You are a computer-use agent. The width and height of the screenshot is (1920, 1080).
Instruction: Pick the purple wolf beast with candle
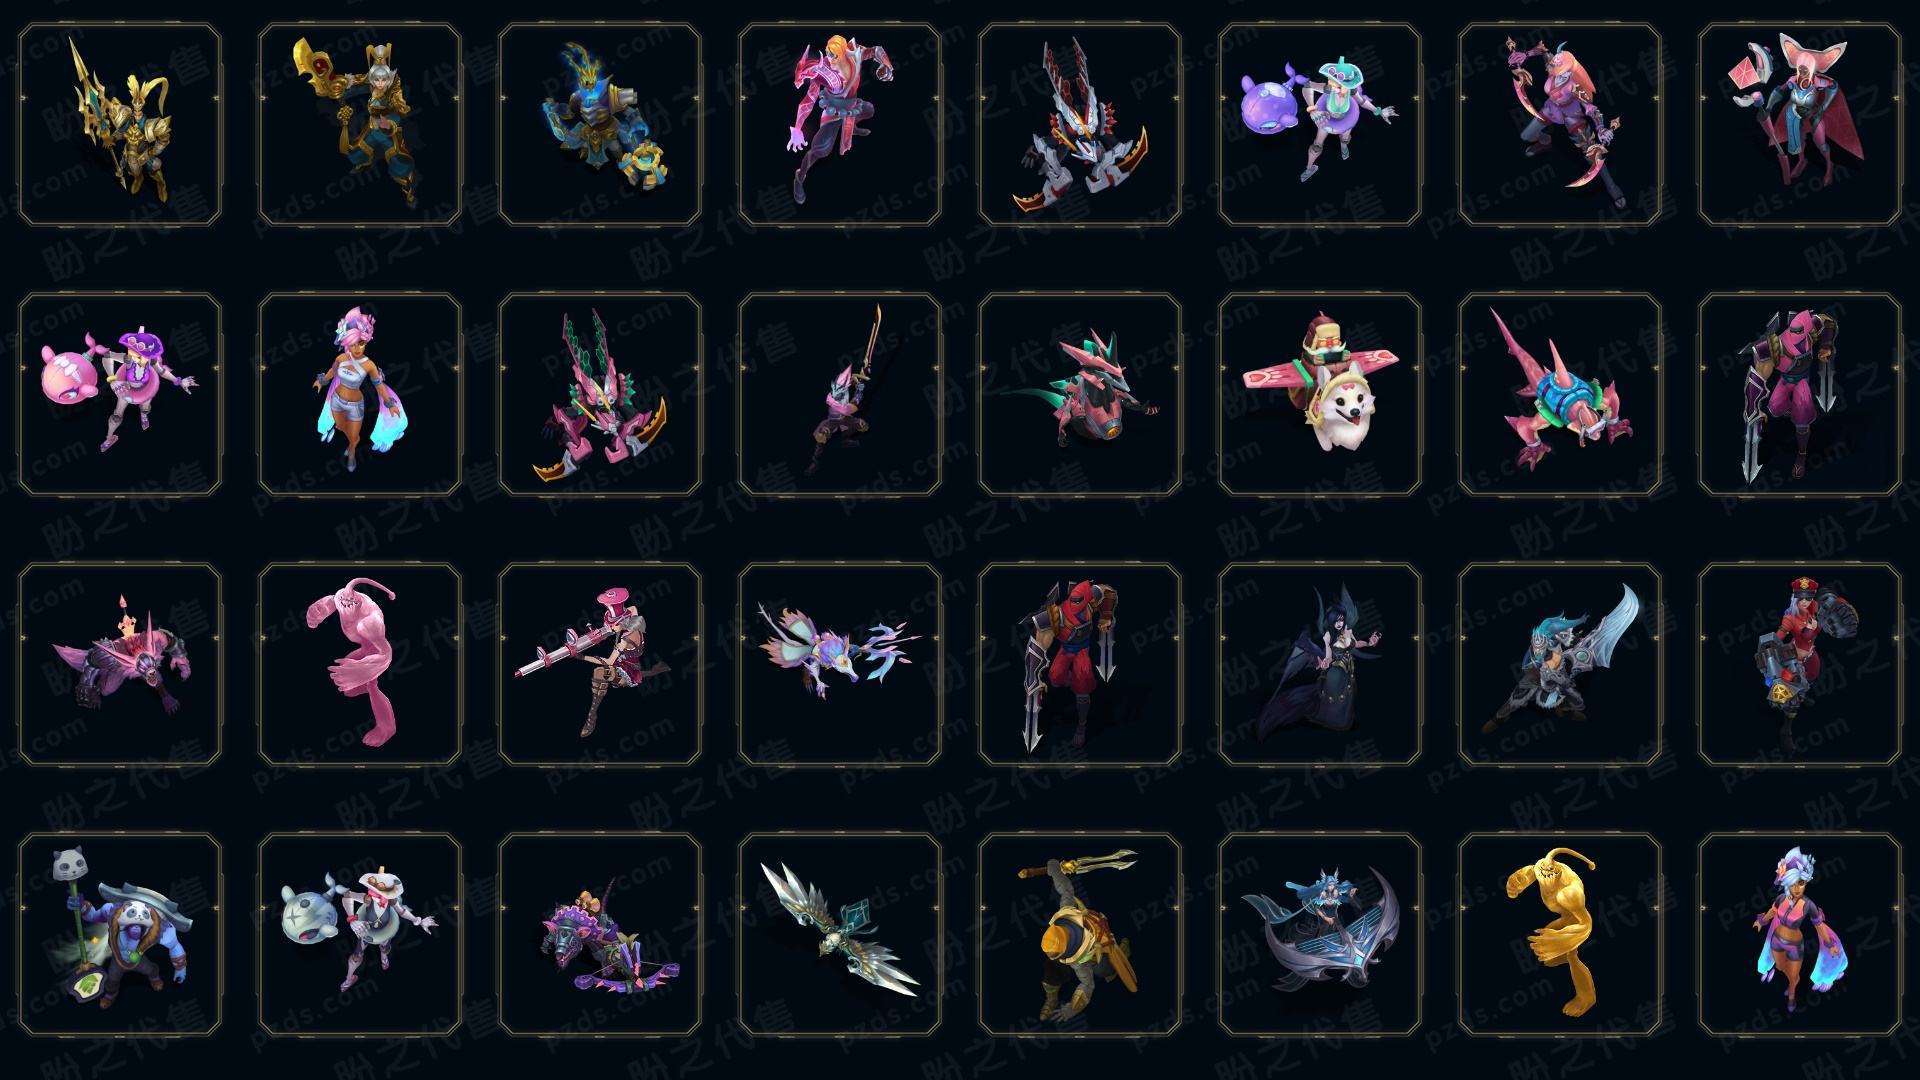120,664
